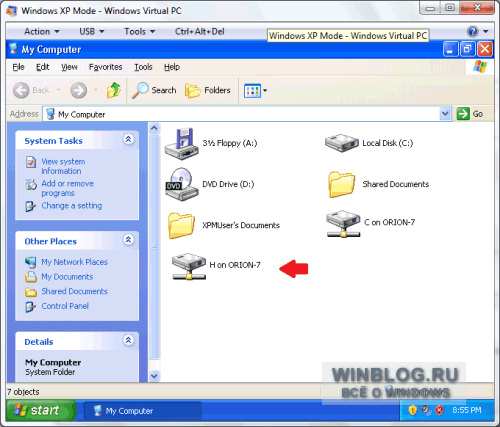Viewport: 500px width, 427px height.
Task: Open the USB dropdown menu
Action: 92,32
